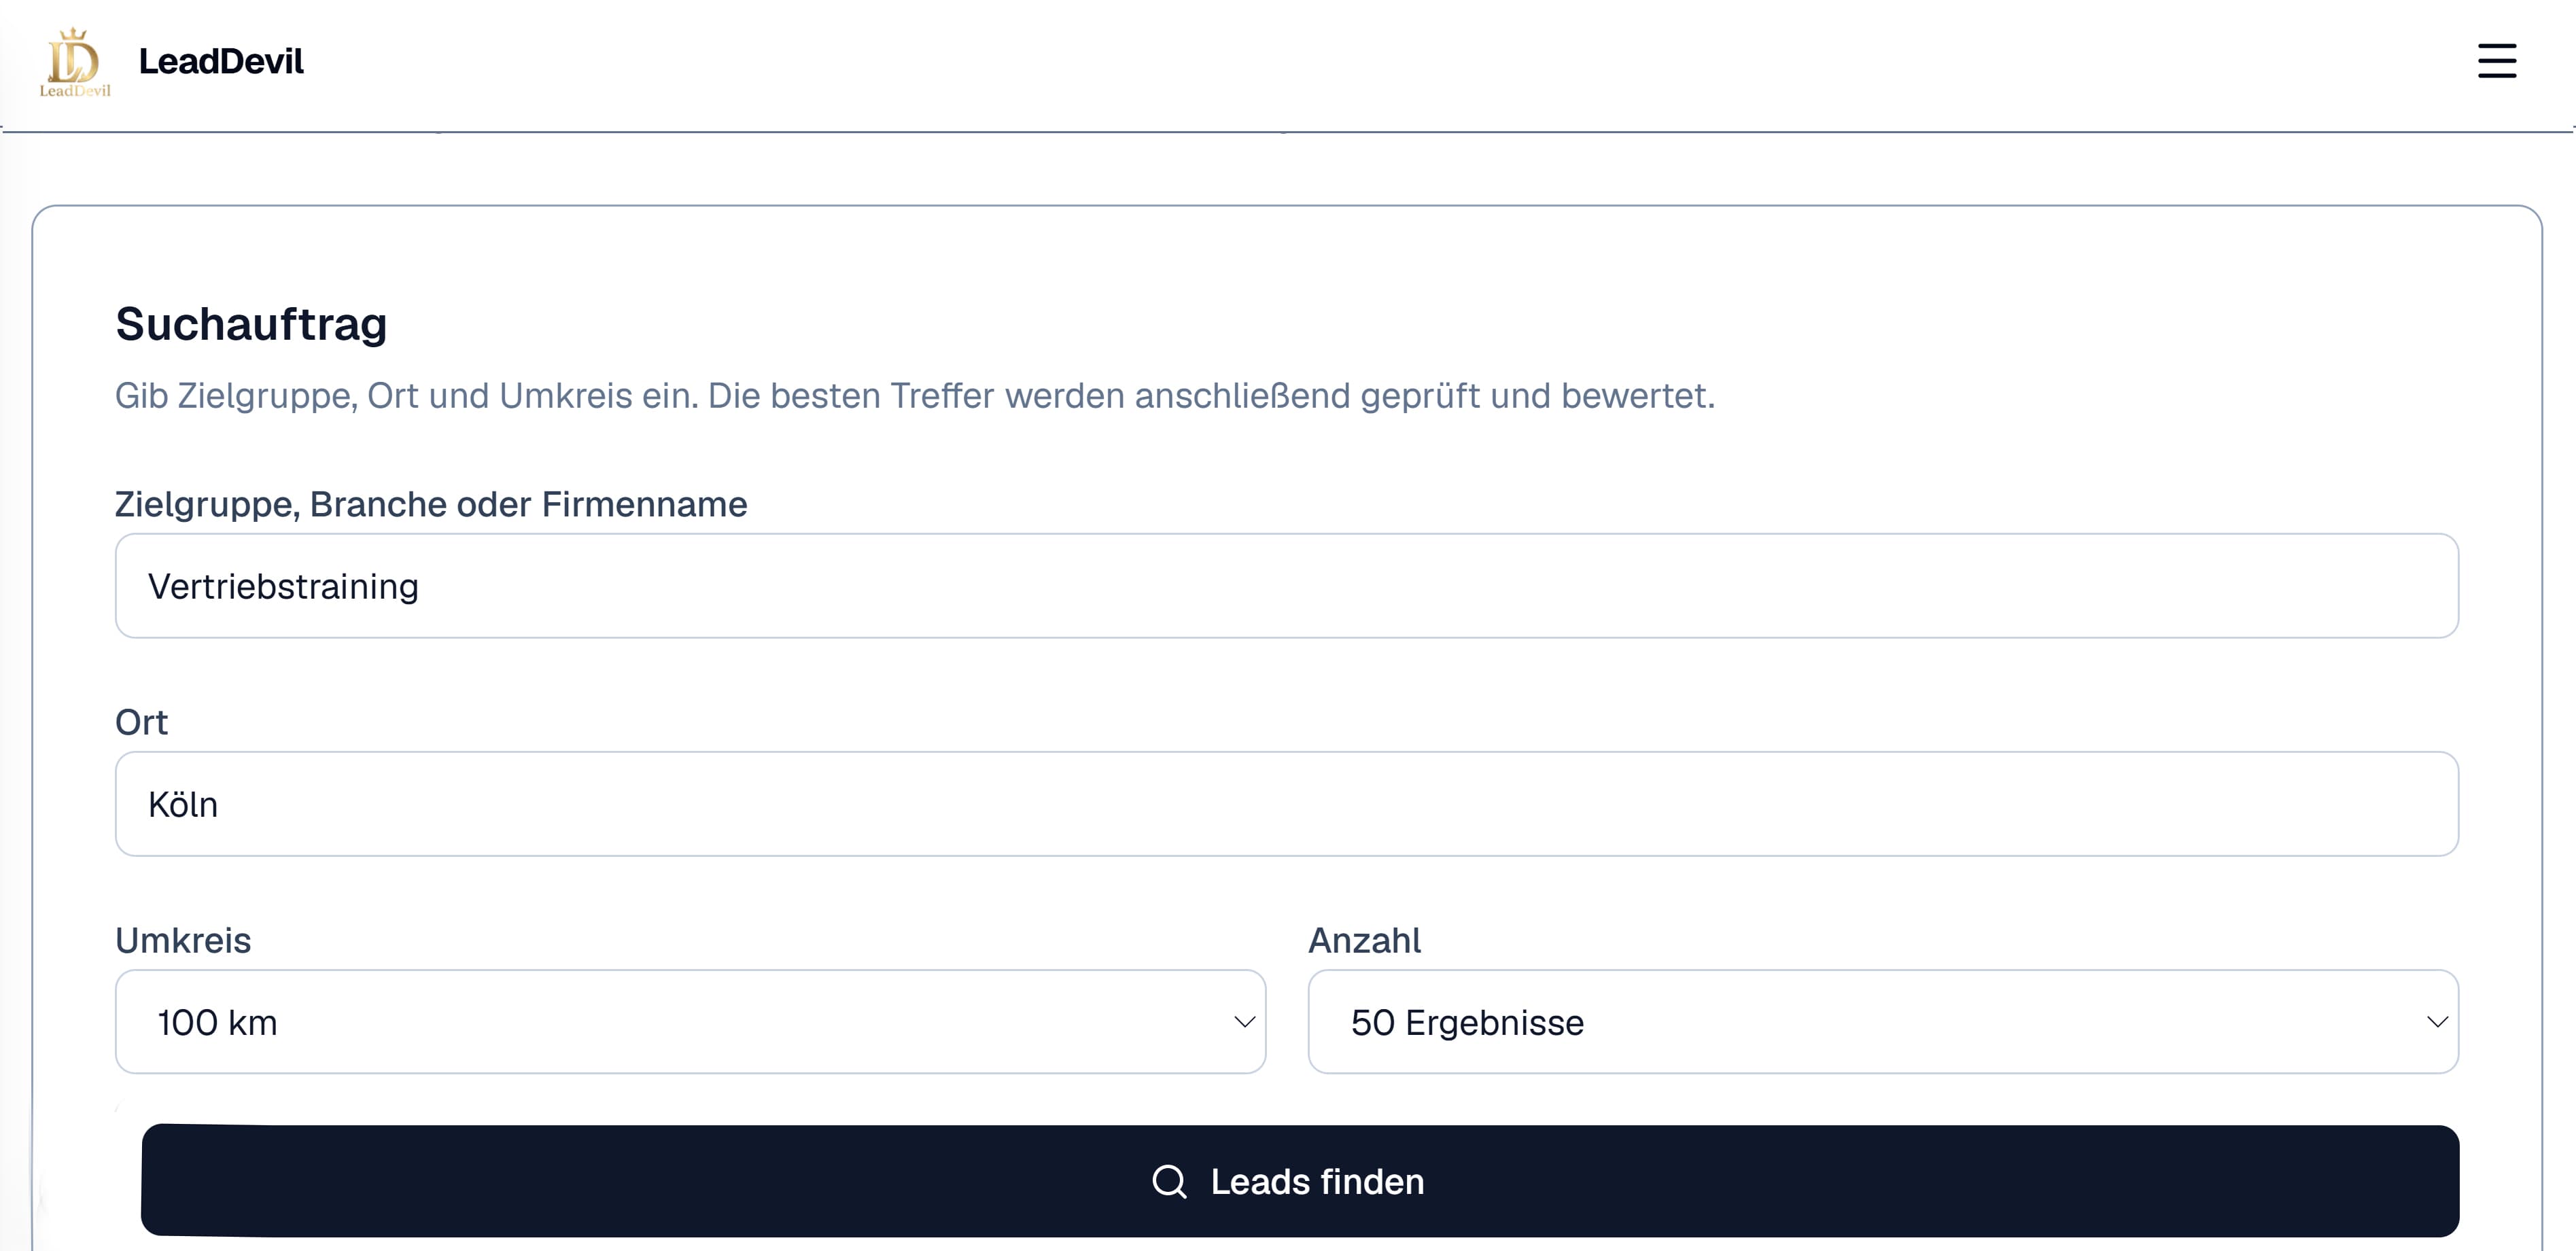Click the Ort label
The height and width of the screenshot is (1251, 2576).
[141, 722]
